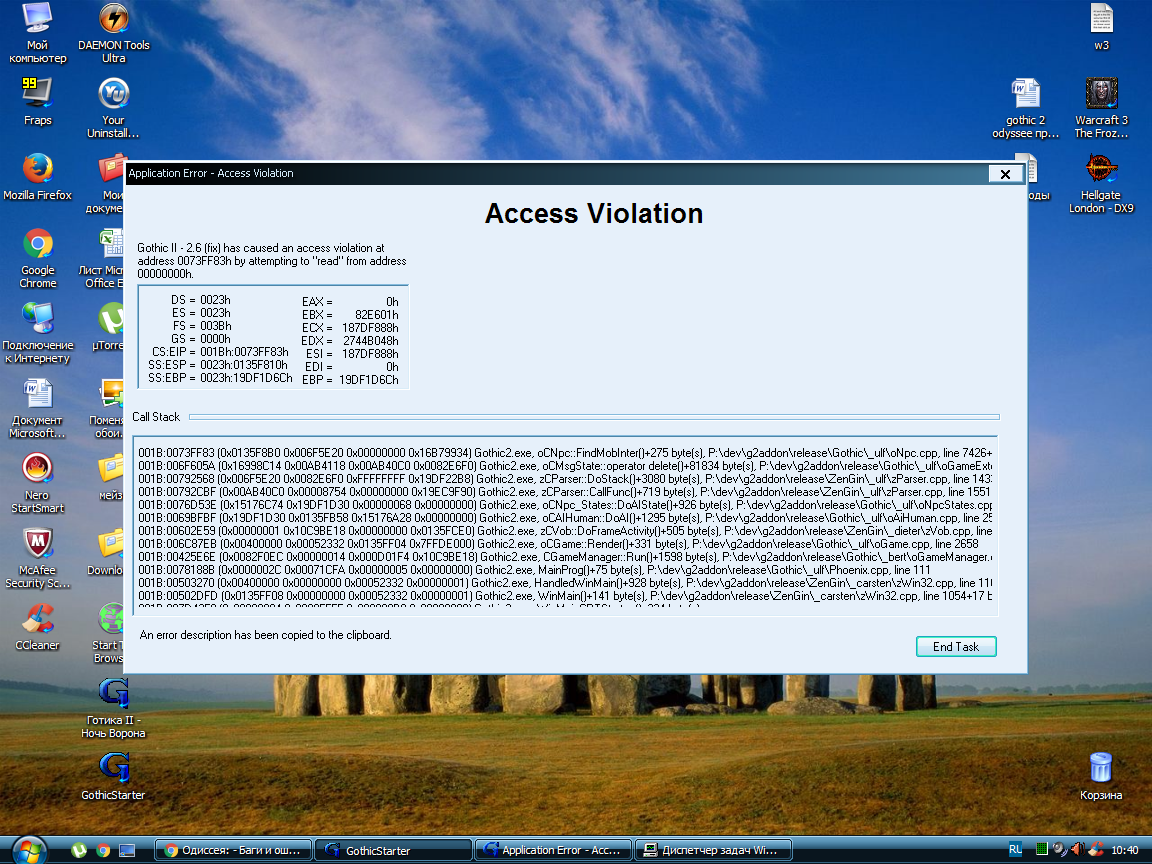Viewport: 1152px width, 864px height.
Task: Open Your Uninstaller shortcut
Action: point(113,108)
